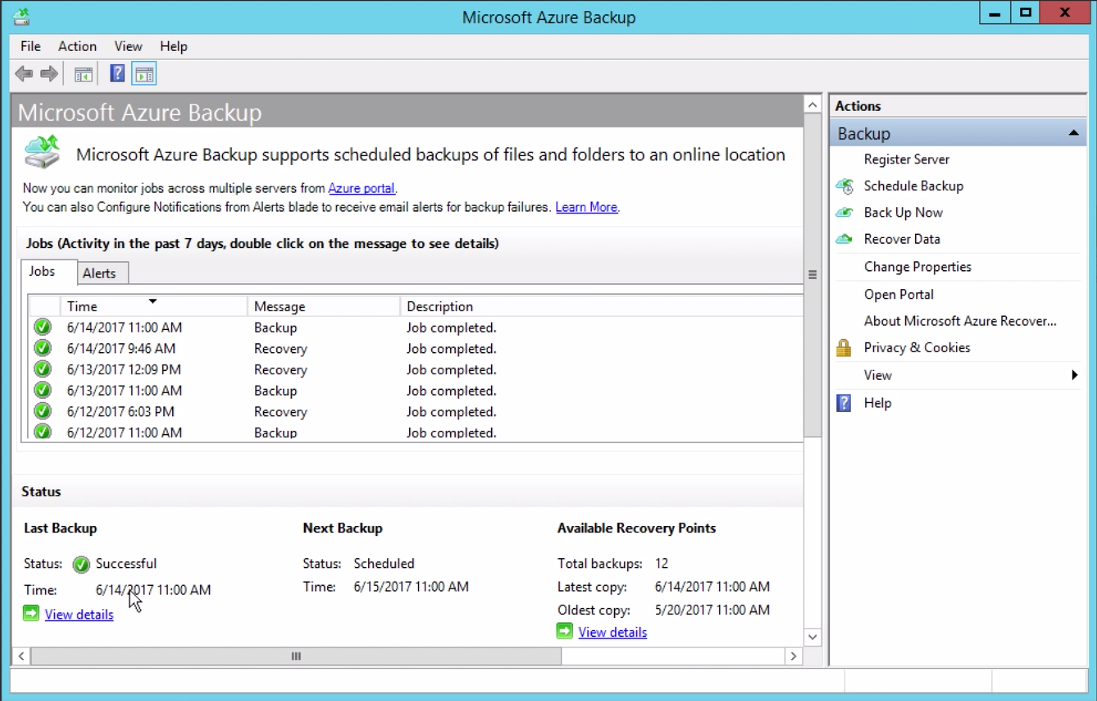Click Schedule Backup action text
This screenshot has height=701, width=1097.
(x=913, y=186)
